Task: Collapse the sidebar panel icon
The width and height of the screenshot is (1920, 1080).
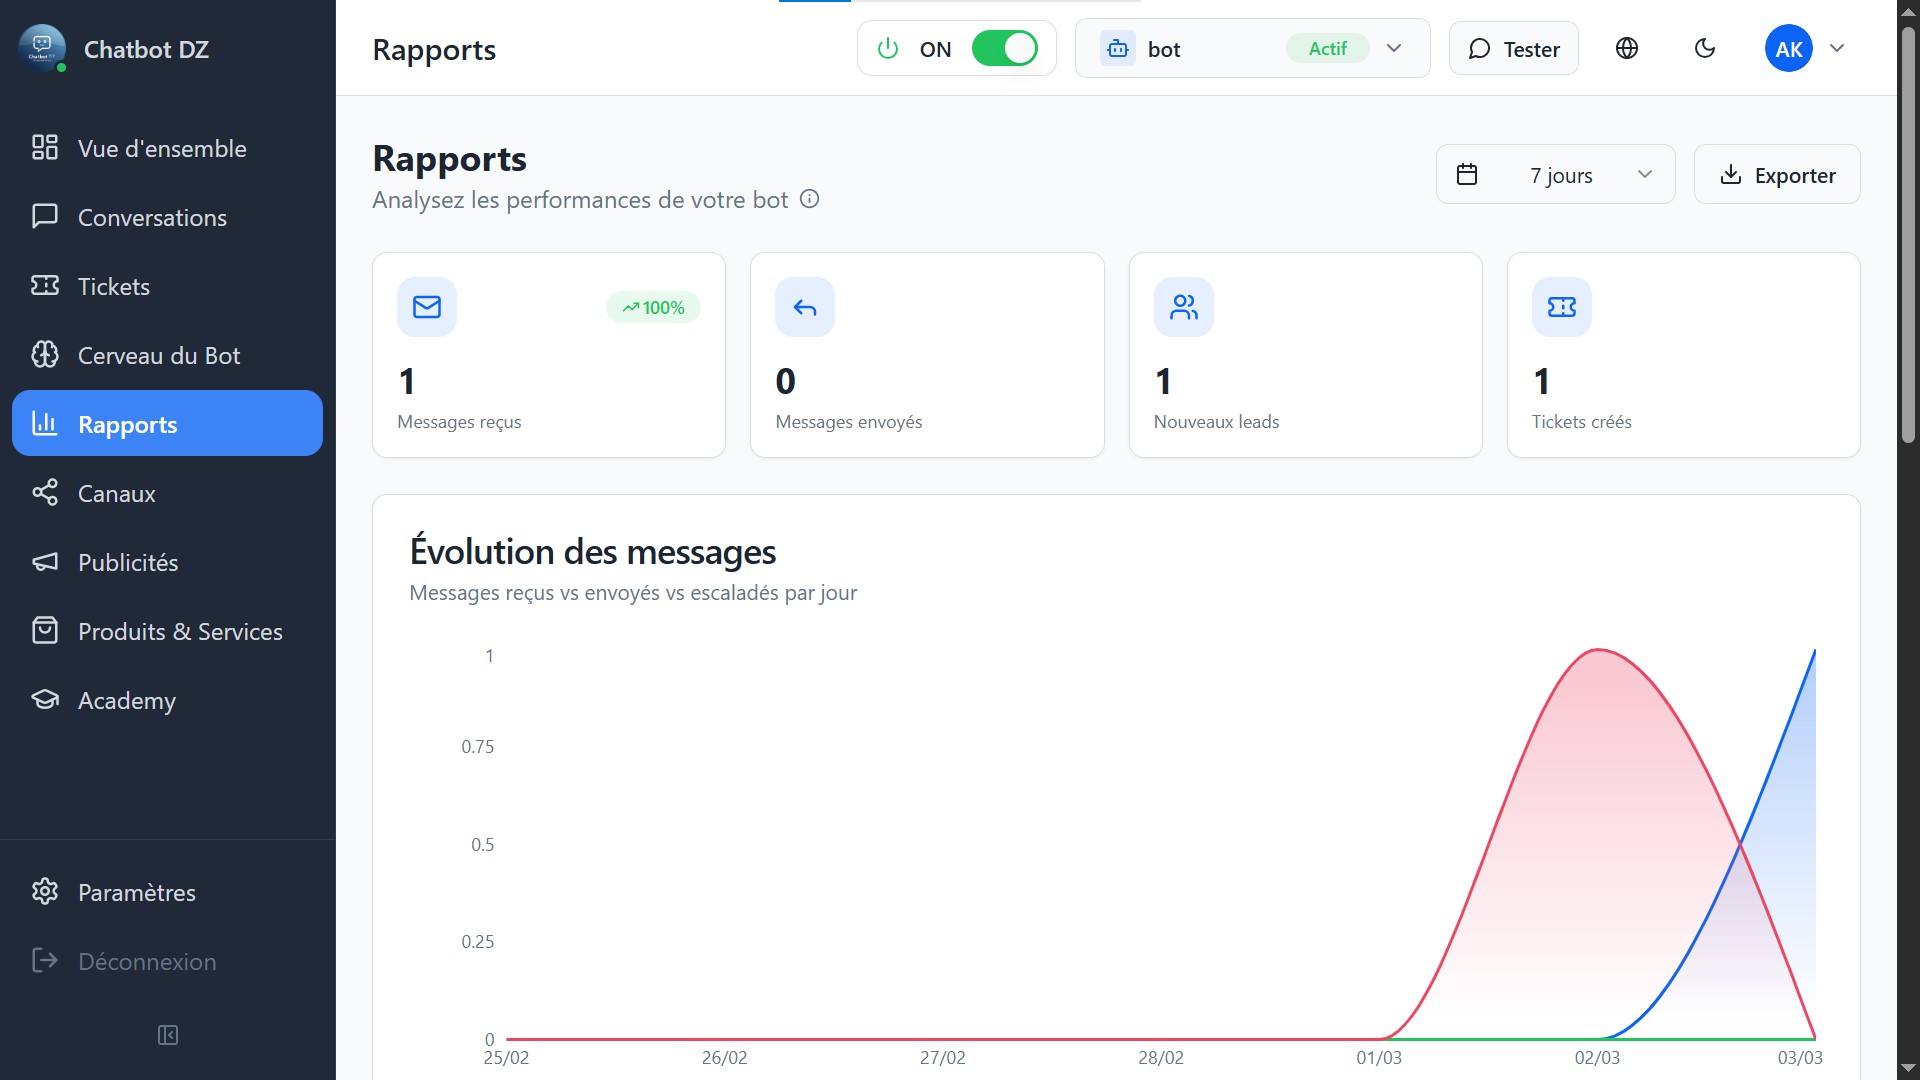Action: coord(168,1035)
